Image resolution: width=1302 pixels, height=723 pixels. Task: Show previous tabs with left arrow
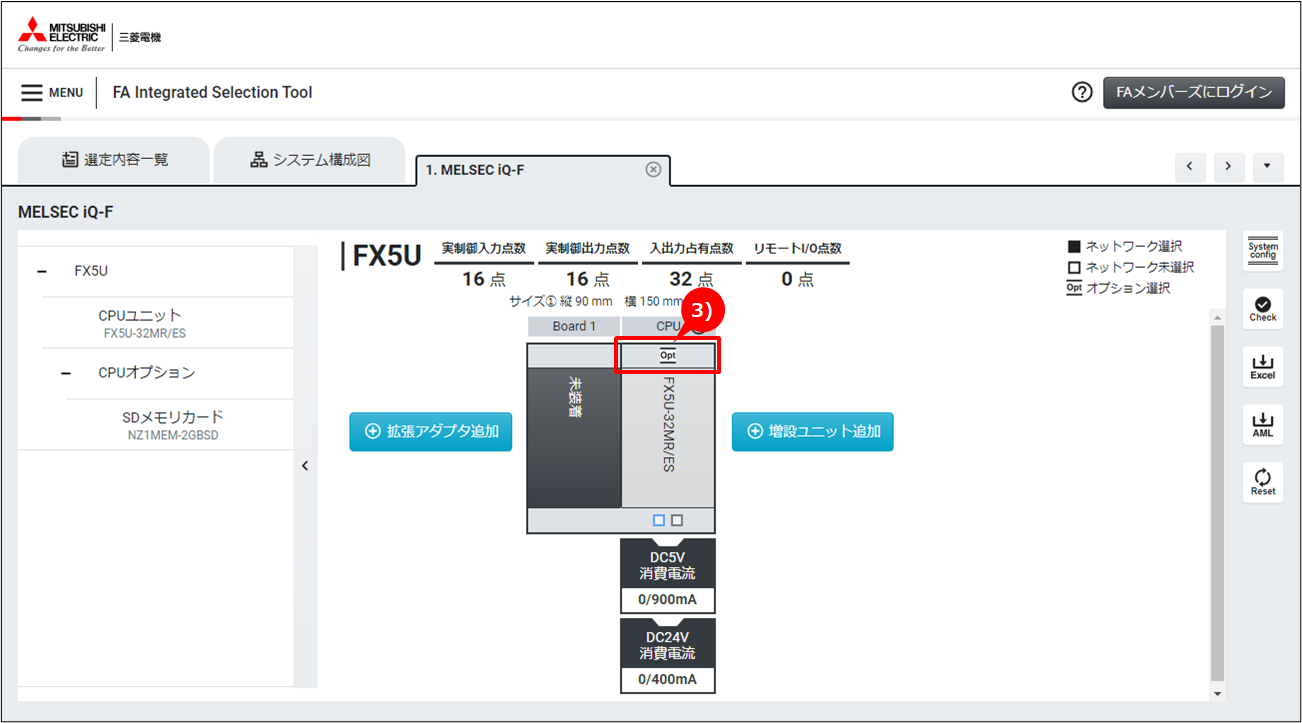pos(1189,167)
